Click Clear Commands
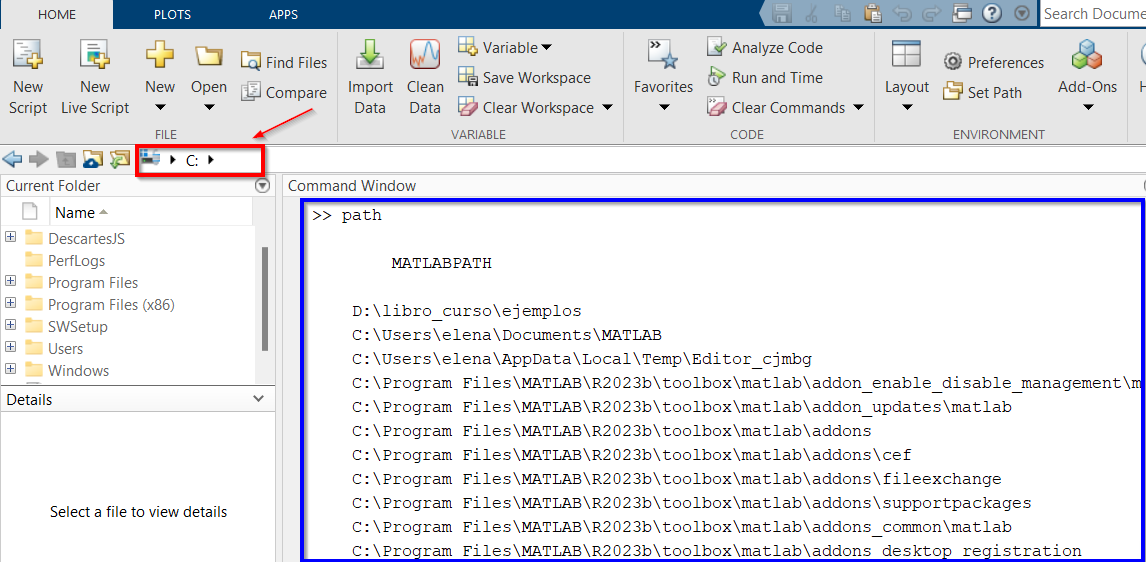The height and width of the screenshot is (562, 1146). point(775,107)
